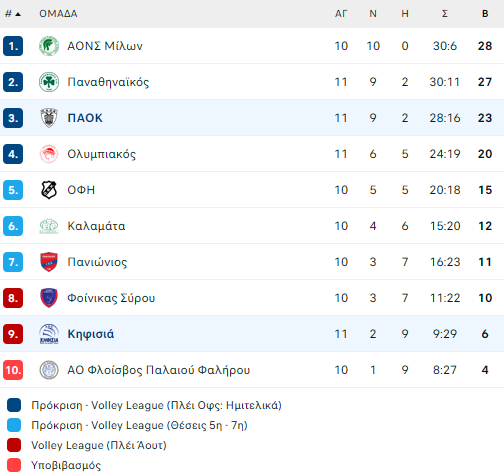Click the ΟΦΗ black shield logo
The image size is (504, 475).
(49, 190)
